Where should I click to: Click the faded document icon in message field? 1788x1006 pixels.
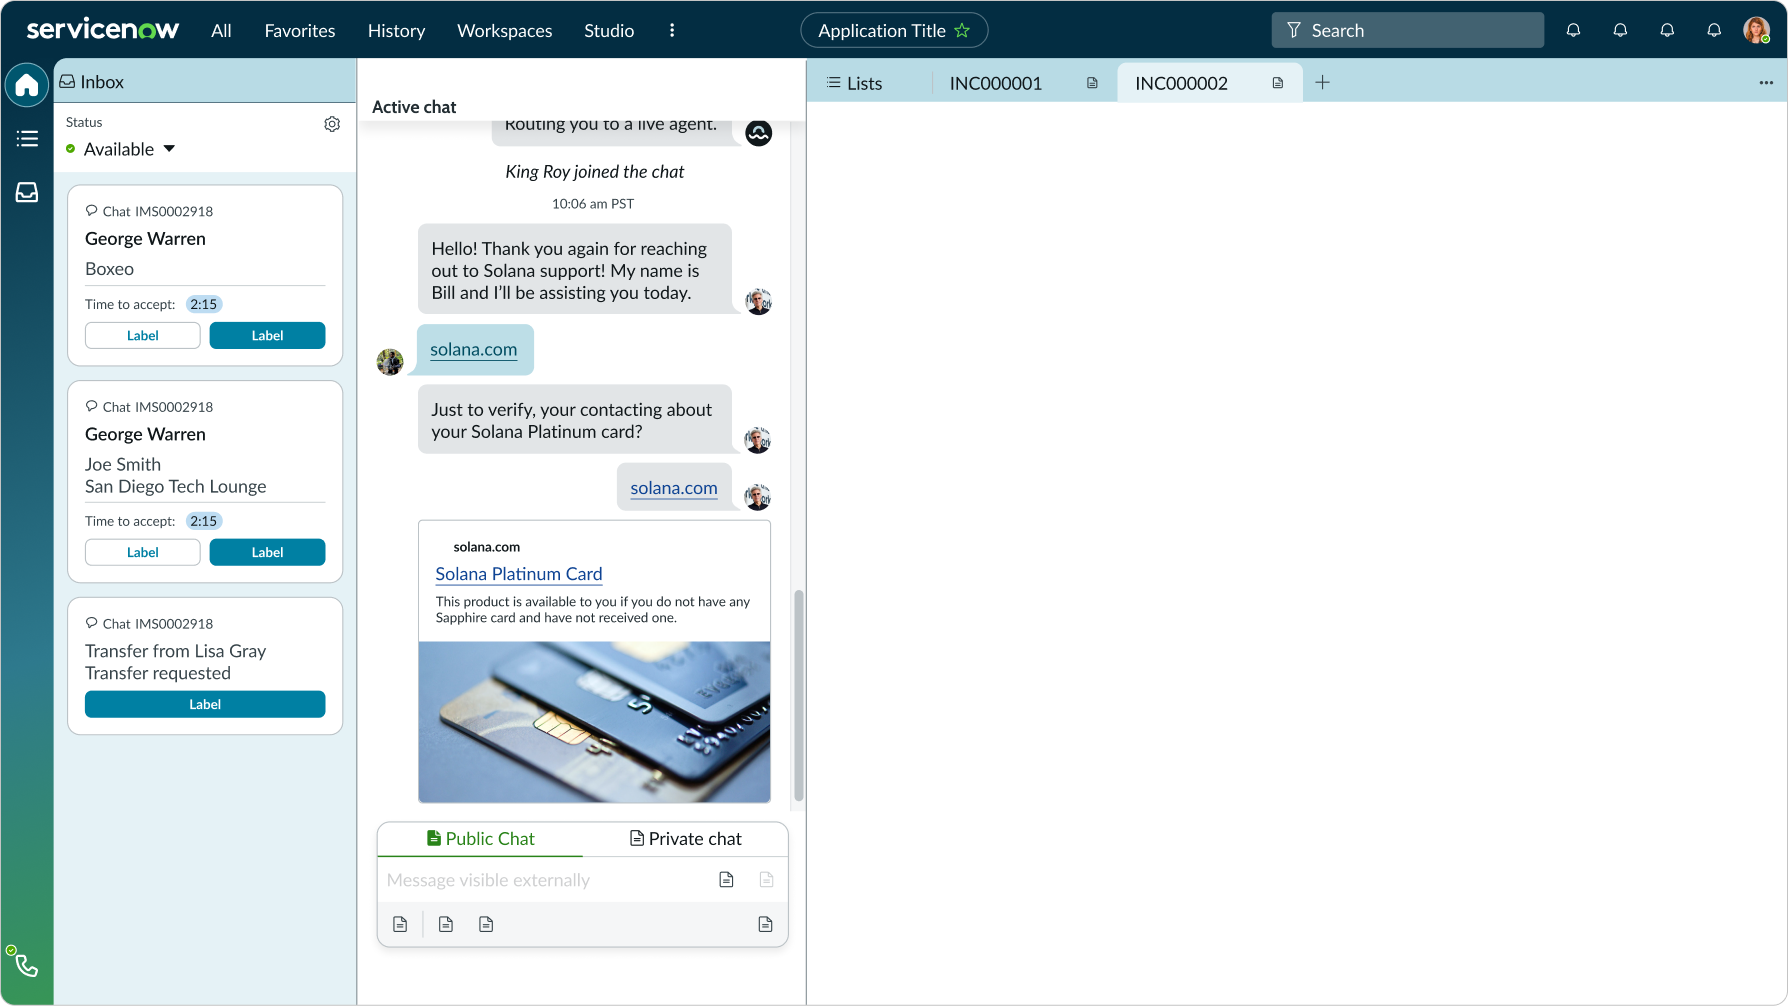[767, 880]
